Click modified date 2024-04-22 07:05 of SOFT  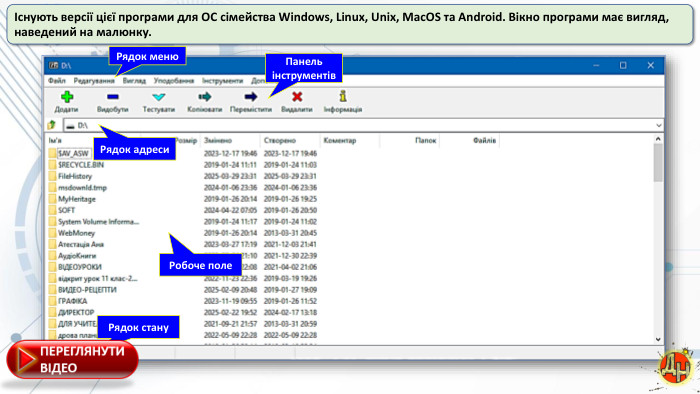230,210
